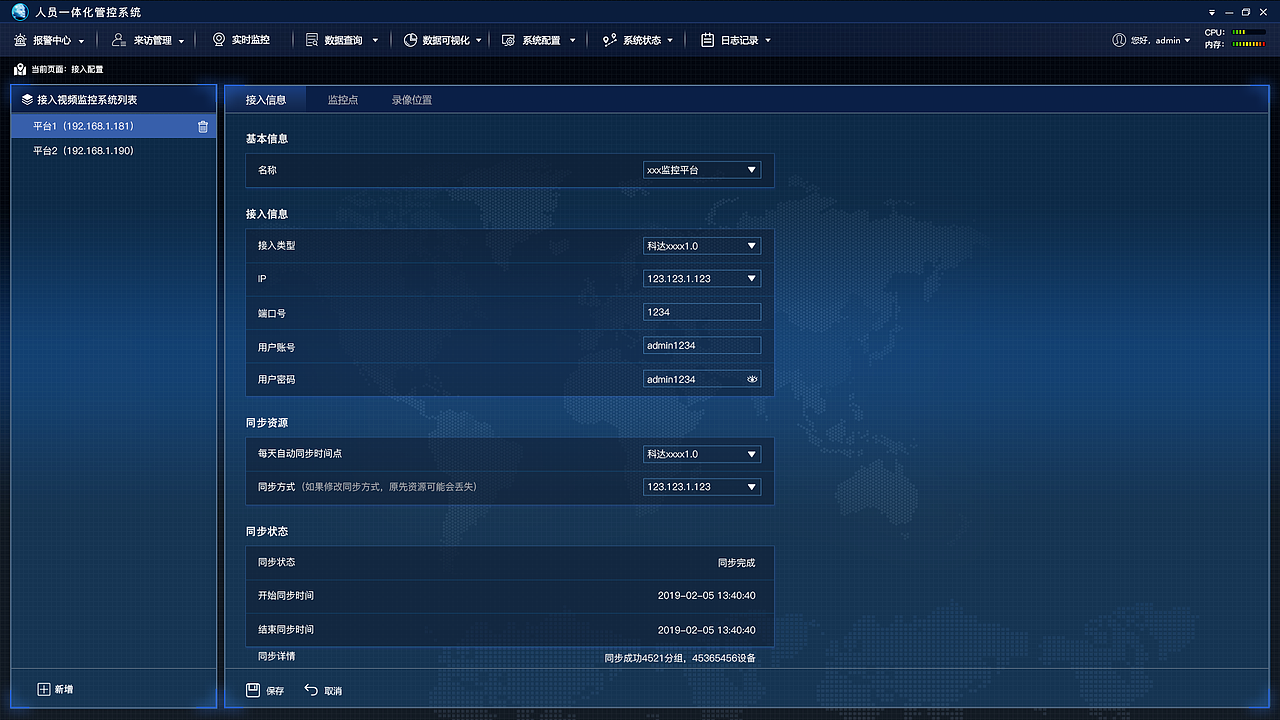Click the 用户账号 input field
Image resolution: width=1280 pixels, height=720 pixels.
click(702, 345)
